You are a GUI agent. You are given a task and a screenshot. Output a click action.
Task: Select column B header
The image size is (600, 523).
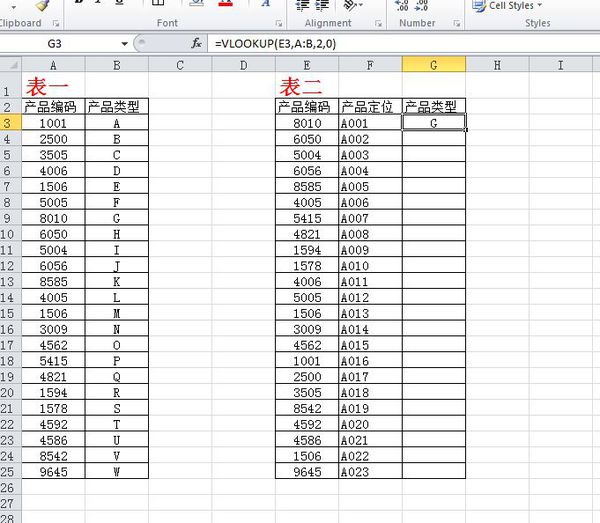tap(117, 65)
